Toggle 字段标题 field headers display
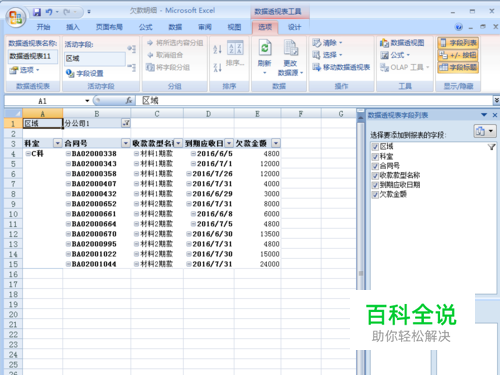This screenshot has height=375, width=500. pyautogui.click(x=458, y=67)
